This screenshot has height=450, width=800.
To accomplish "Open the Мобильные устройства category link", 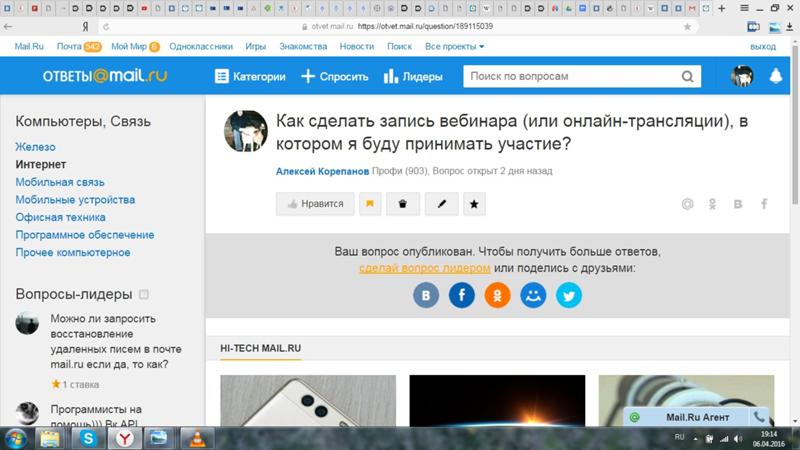I will tap(75, 200).
